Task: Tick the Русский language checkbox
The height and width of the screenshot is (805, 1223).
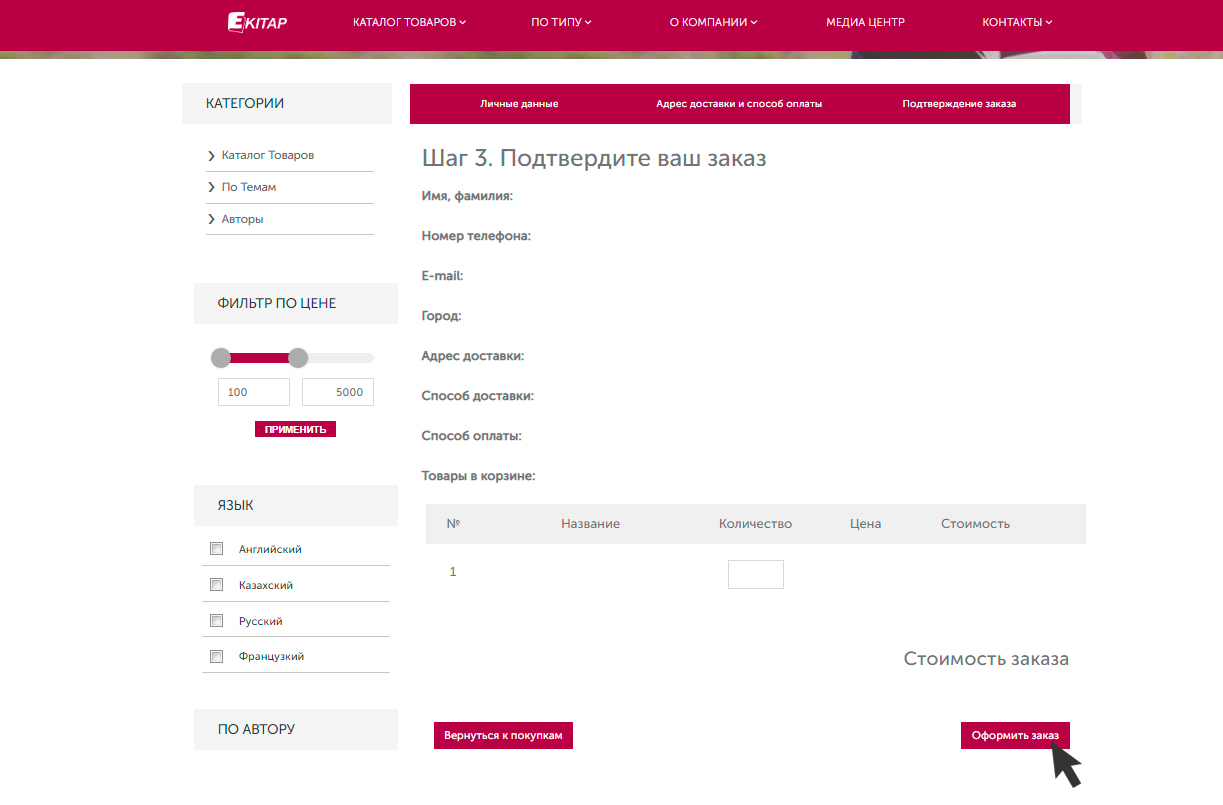Action: [216, 621]
